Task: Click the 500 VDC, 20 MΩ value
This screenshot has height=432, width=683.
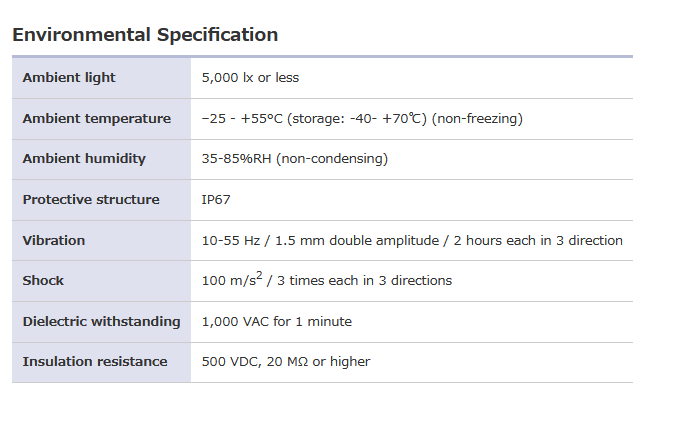Action: pyautogui.click(x=286, y=362)
